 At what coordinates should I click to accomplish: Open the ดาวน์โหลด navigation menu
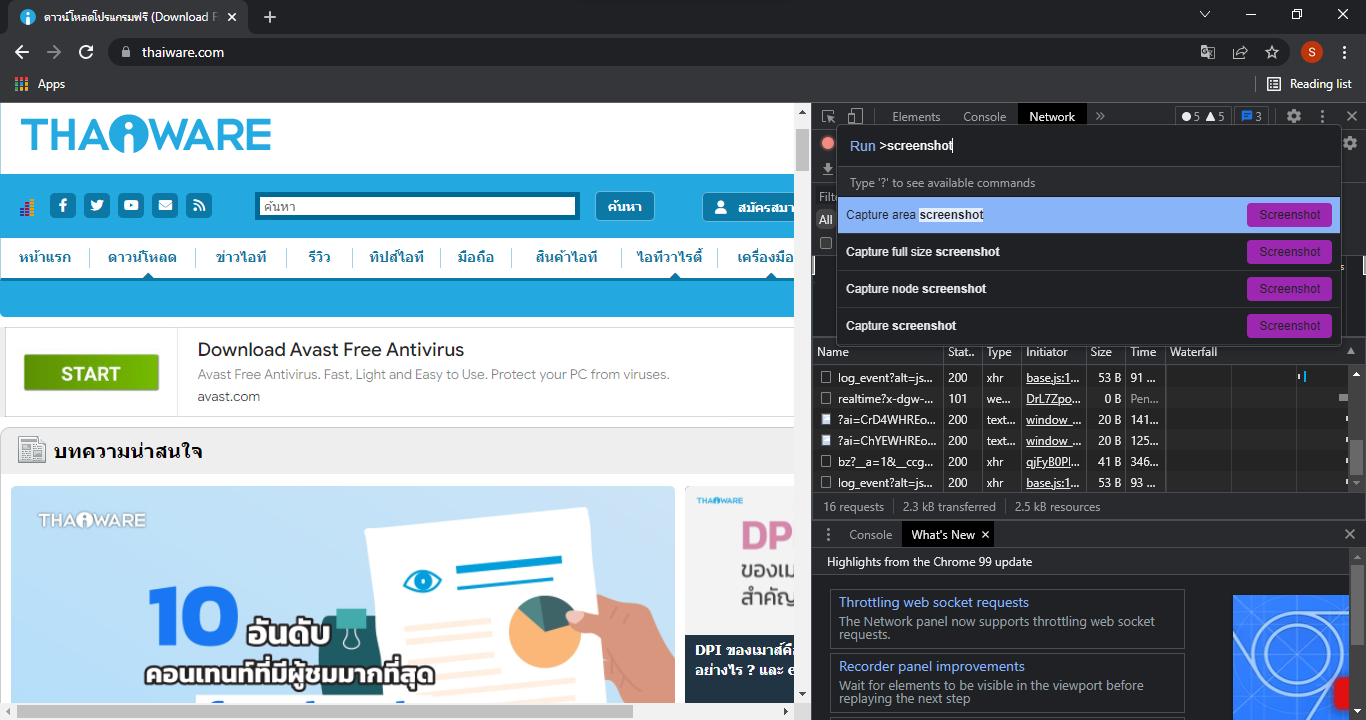click(142, 257)
